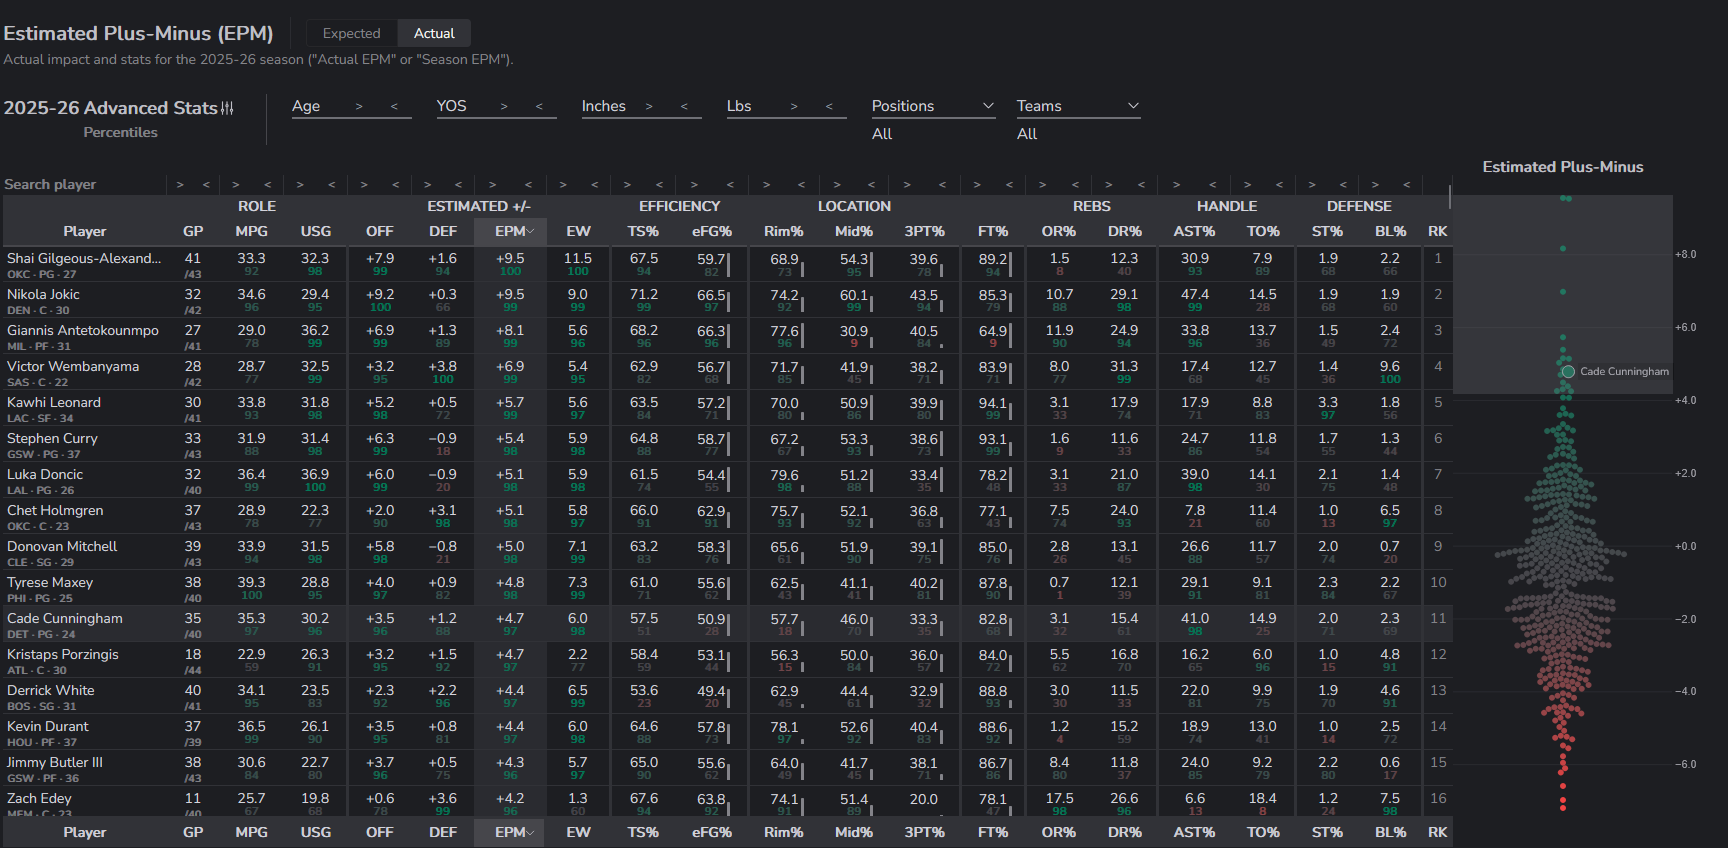Viewport: 1728px width, 848px height.
Task: Sort by the top TS% column header
Action: coord(643,231)
